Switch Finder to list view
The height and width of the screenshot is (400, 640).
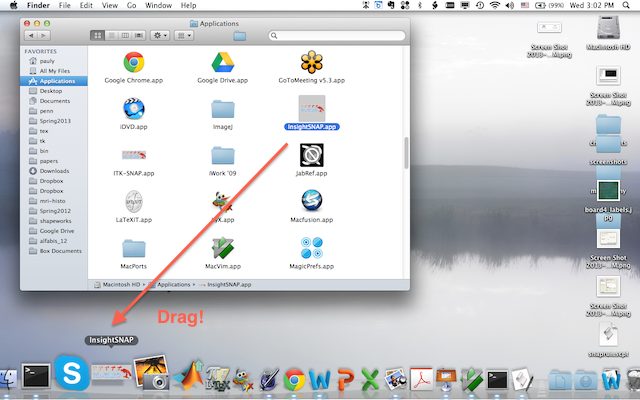111,36
